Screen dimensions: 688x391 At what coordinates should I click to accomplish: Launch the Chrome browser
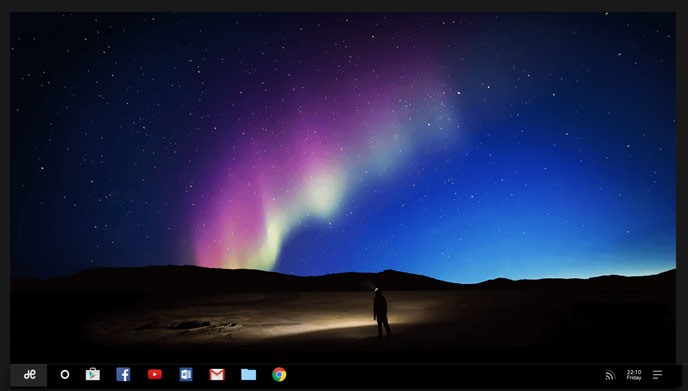pyautogui.click(x=279, y=374)
